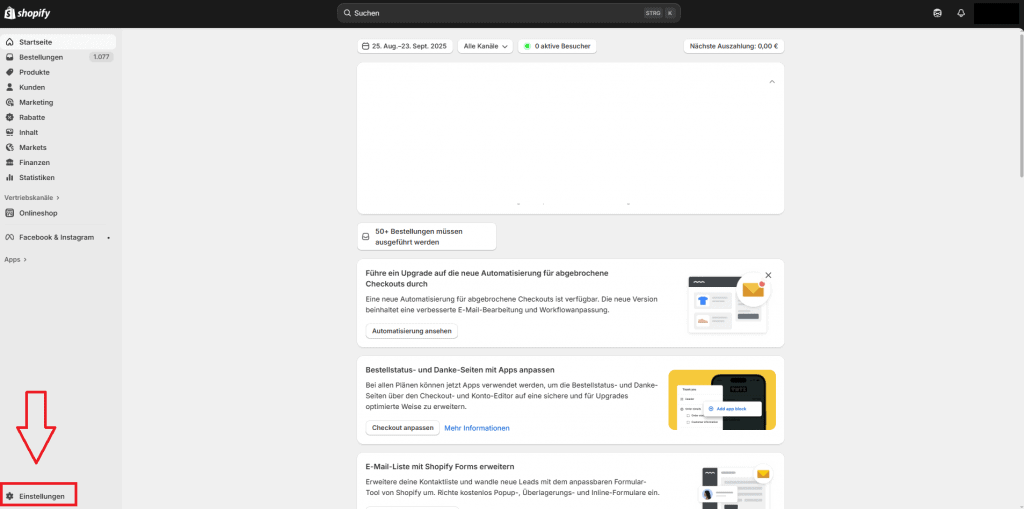Expand the Apps section in sidebar
Image resolution: width=1024 pixels, height=509 pixels.
coord(15,259)
